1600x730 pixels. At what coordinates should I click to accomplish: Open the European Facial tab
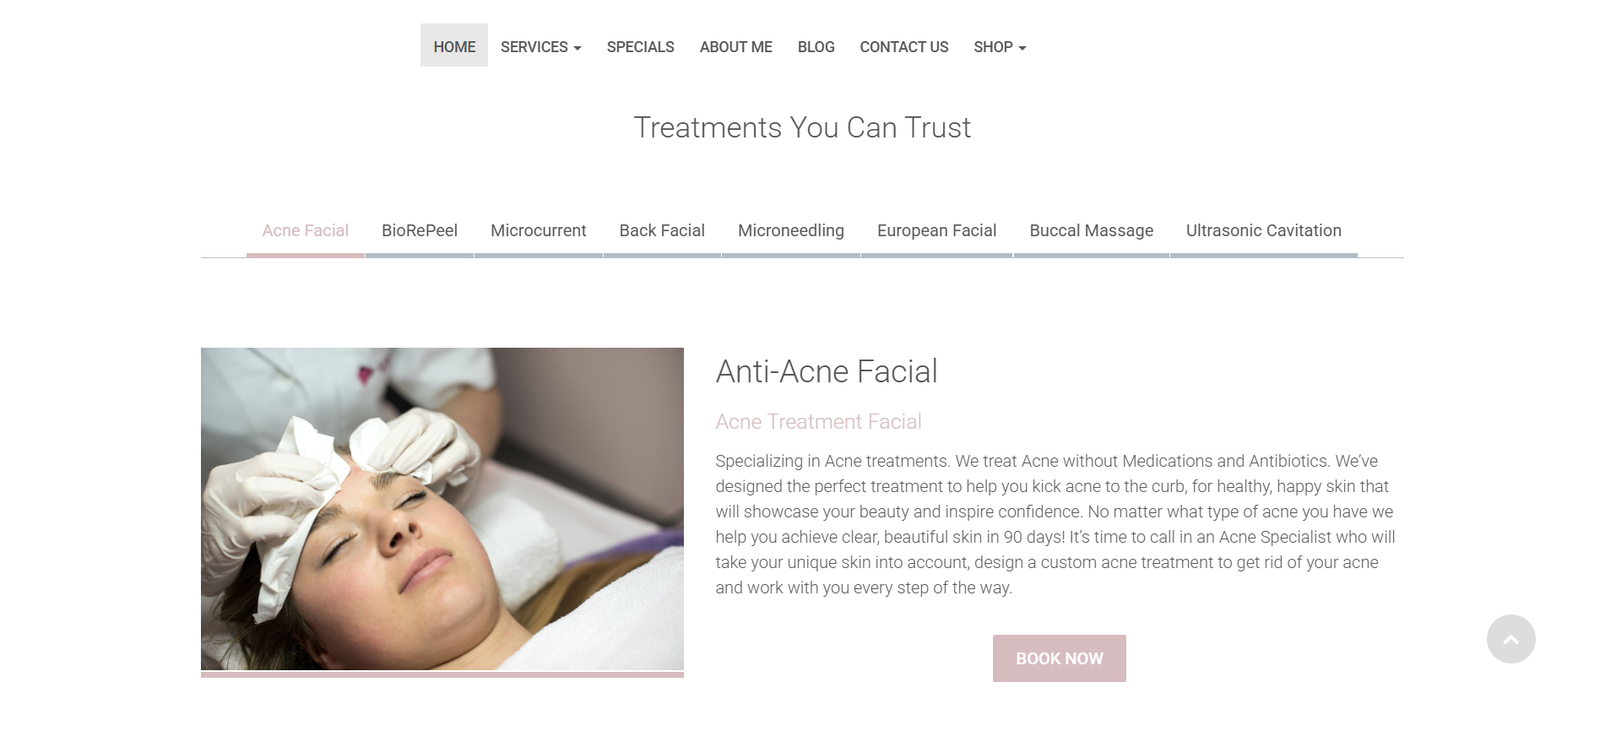tap(937, 231)
